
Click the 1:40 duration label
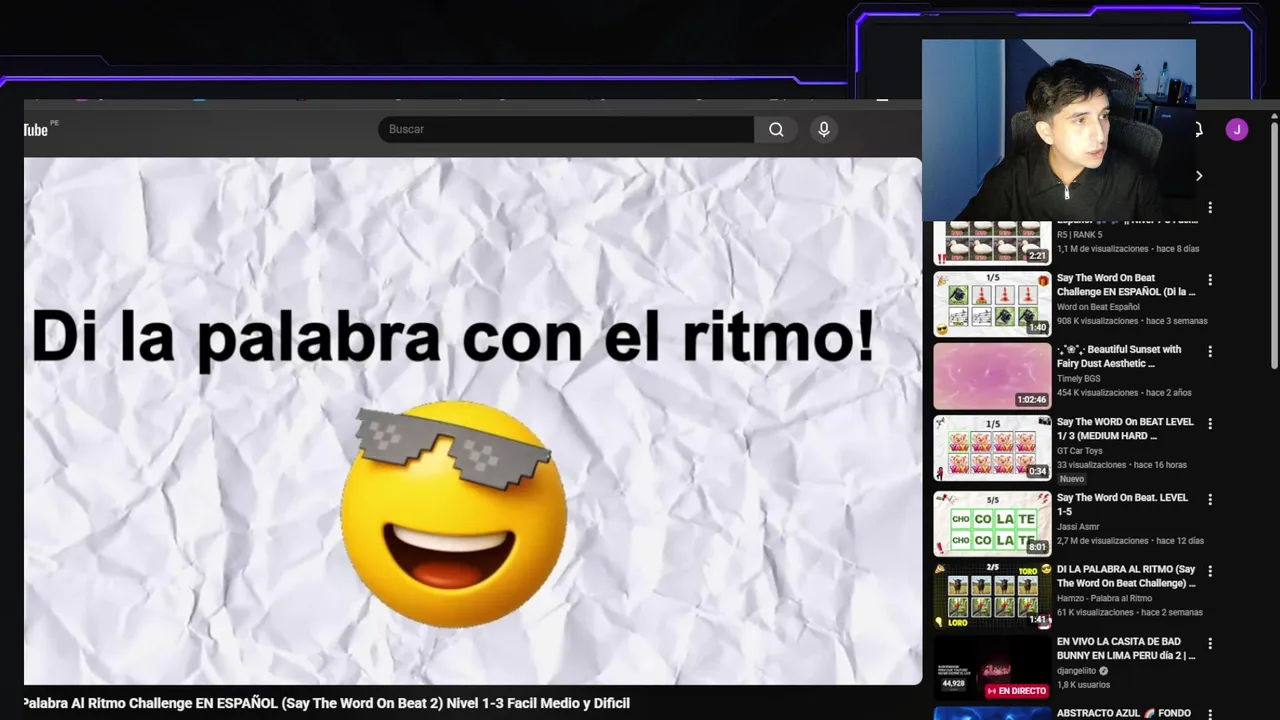coord(1037,328)
